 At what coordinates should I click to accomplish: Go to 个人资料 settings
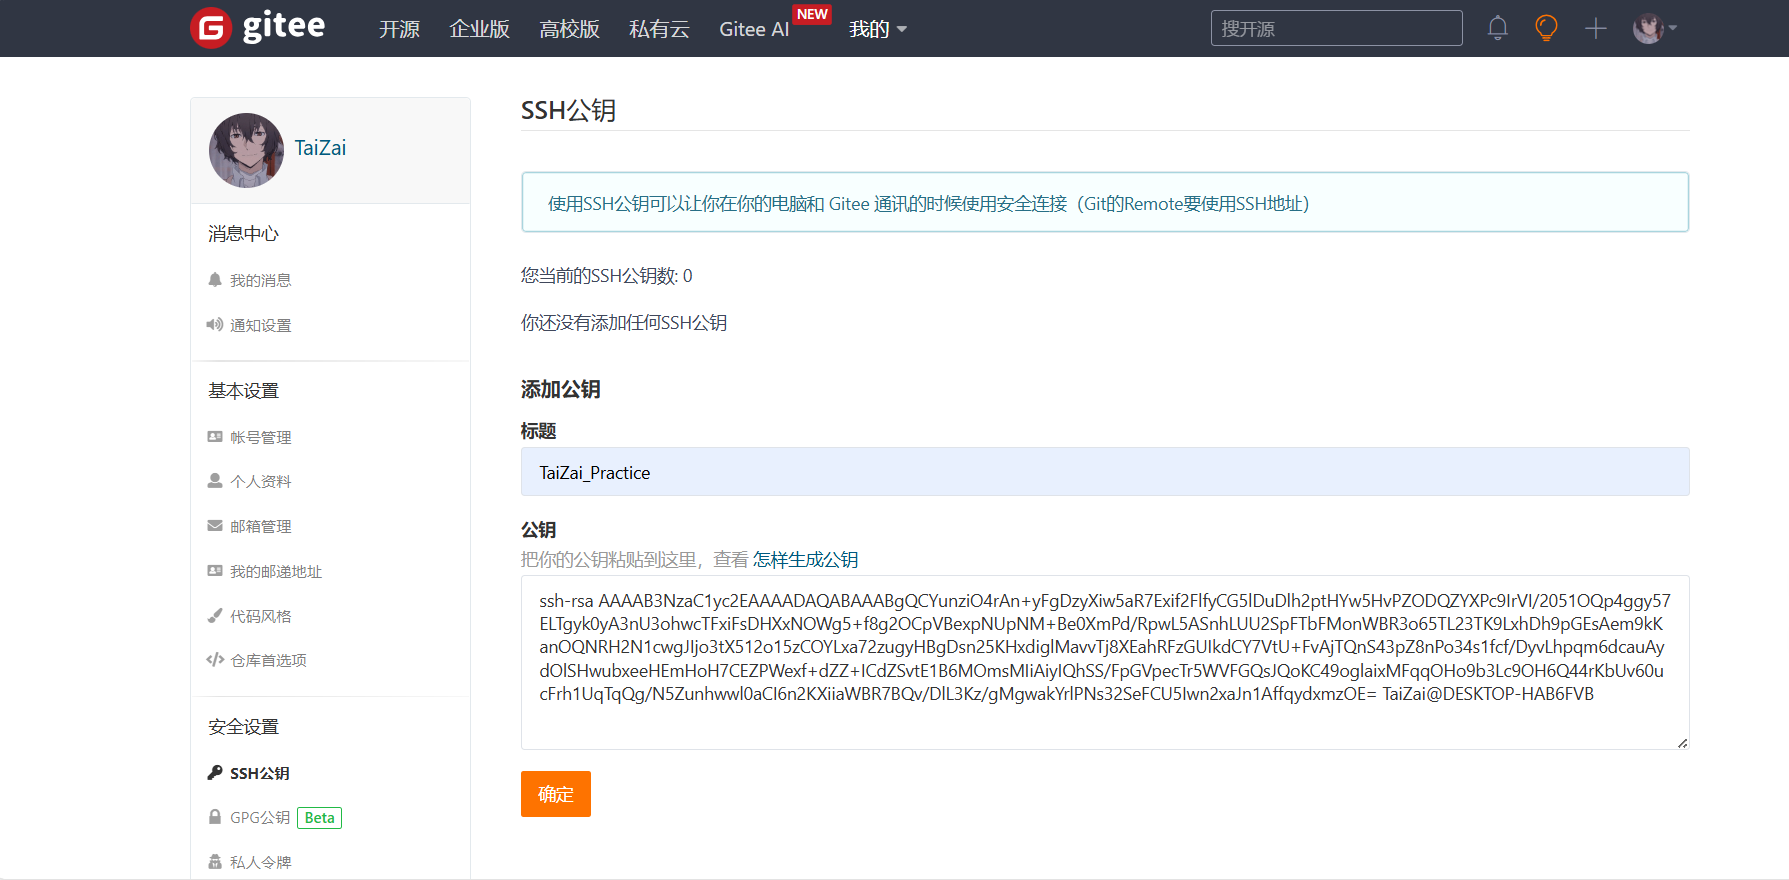[x=260, y=481]
